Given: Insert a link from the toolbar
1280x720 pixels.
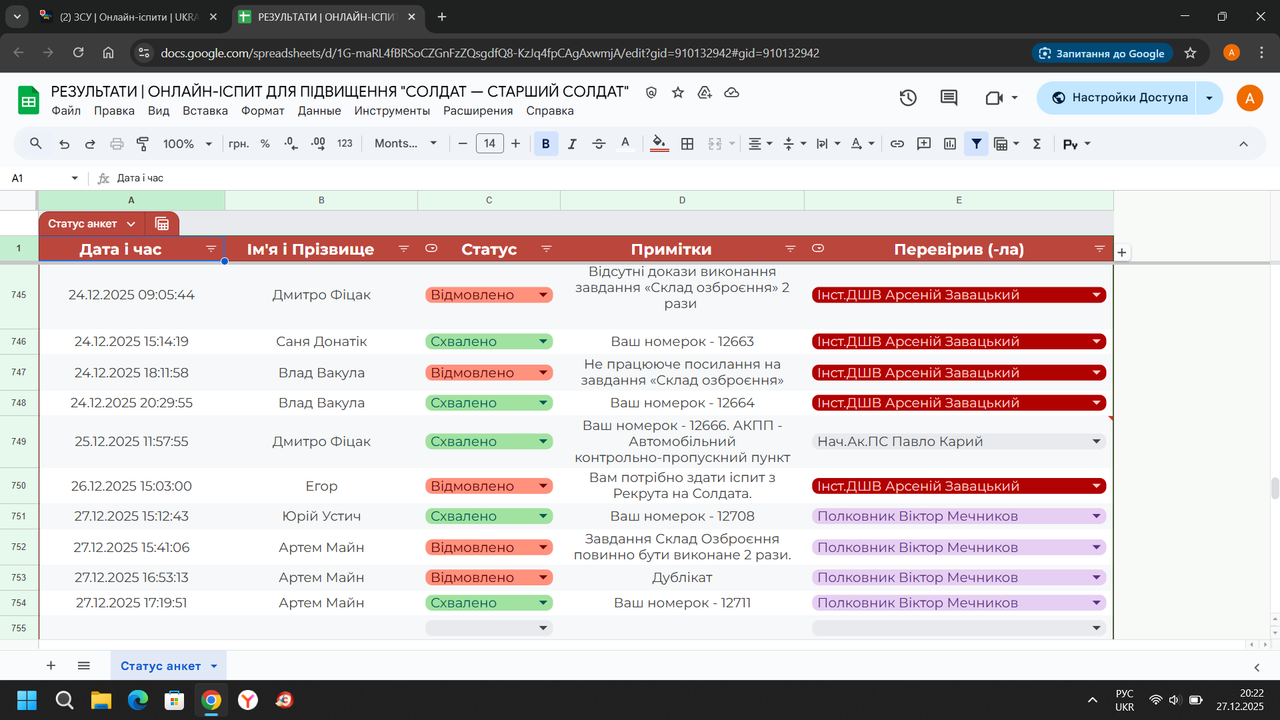Looking at the screenshot, I should [897, 144].
